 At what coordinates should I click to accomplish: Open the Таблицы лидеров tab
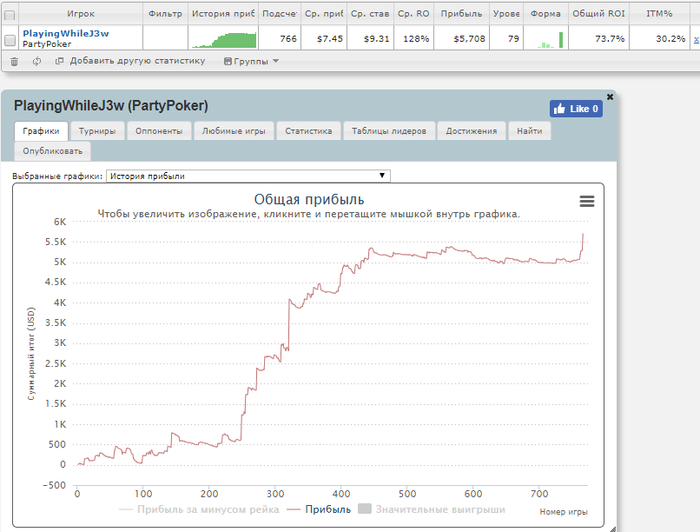[389, 131]
